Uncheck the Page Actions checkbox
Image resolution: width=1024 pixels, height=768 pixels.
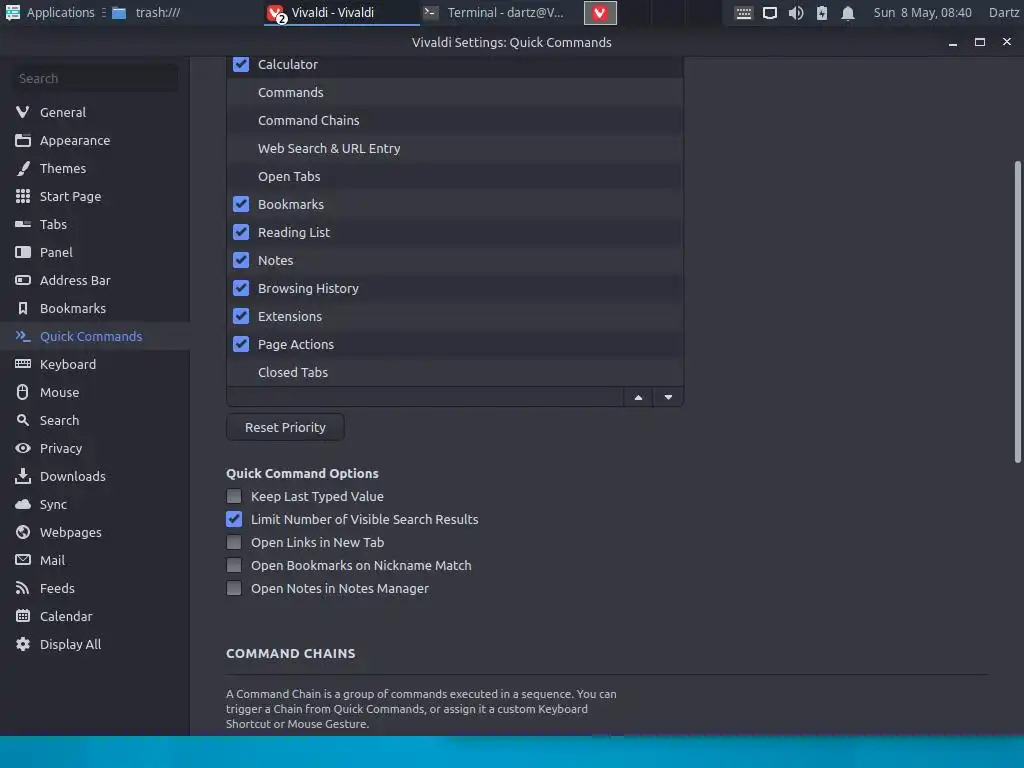click(241, 344)
